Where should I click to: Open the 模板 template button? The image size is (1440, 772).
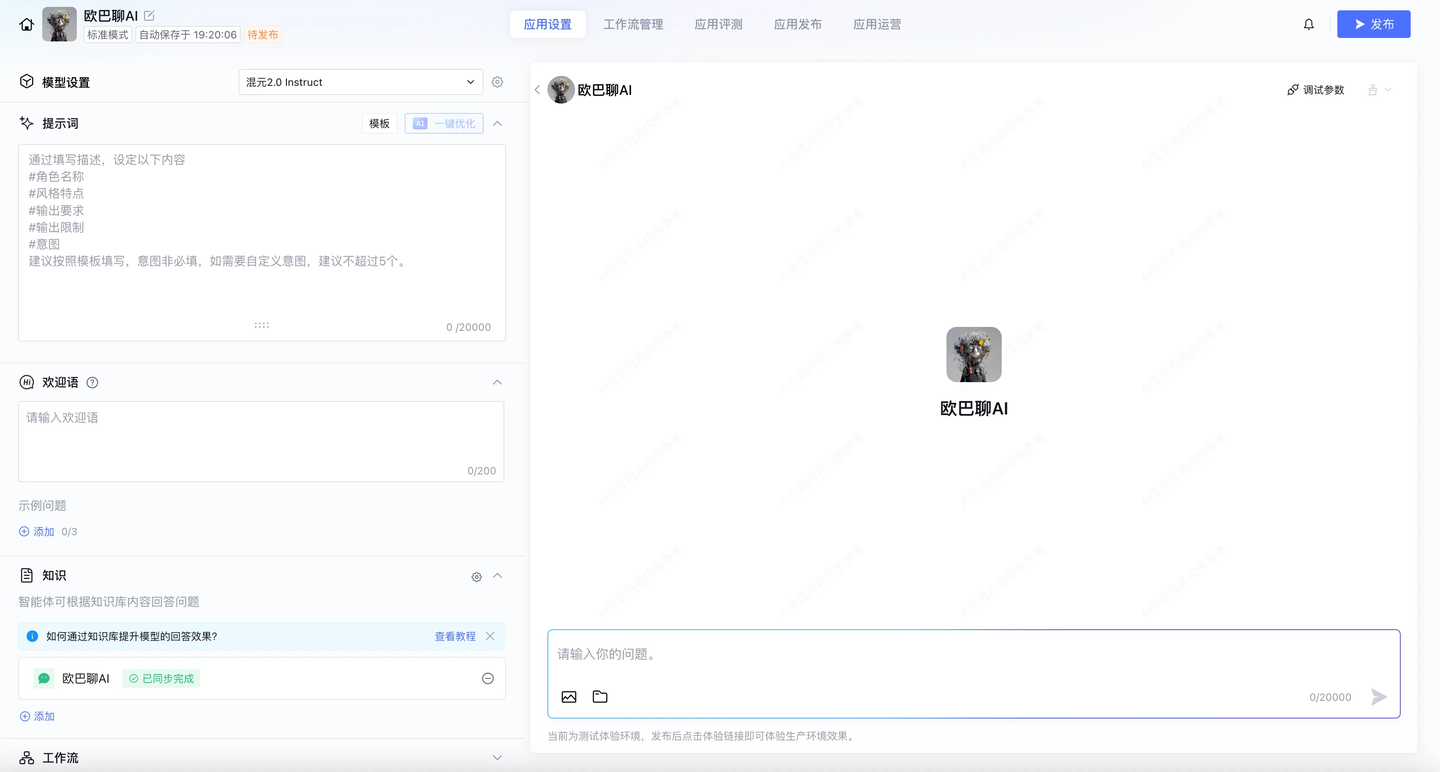pyautogui.click(x=379, y=123)
